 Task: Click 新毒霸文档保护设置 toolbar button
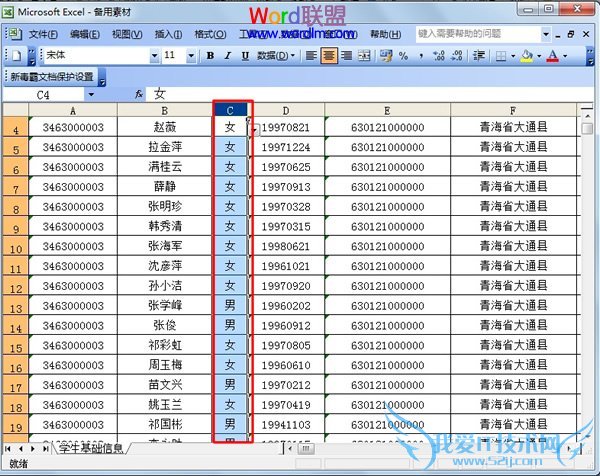pyautogui.click(x=52, y=77)
